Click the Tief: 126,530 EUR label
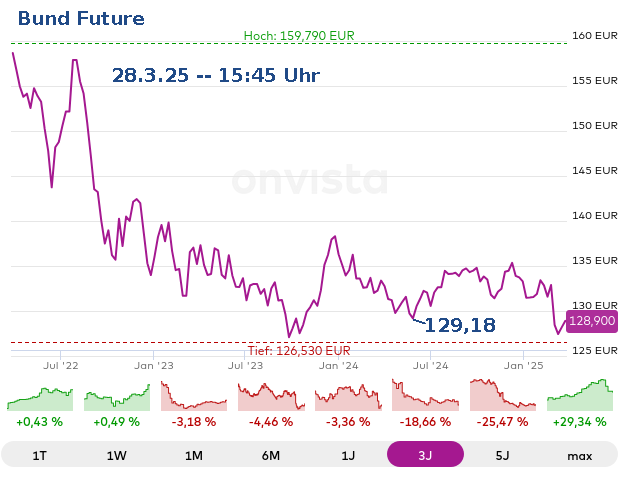The width and height of the screenshot is (637, 478). coord(298,351)
